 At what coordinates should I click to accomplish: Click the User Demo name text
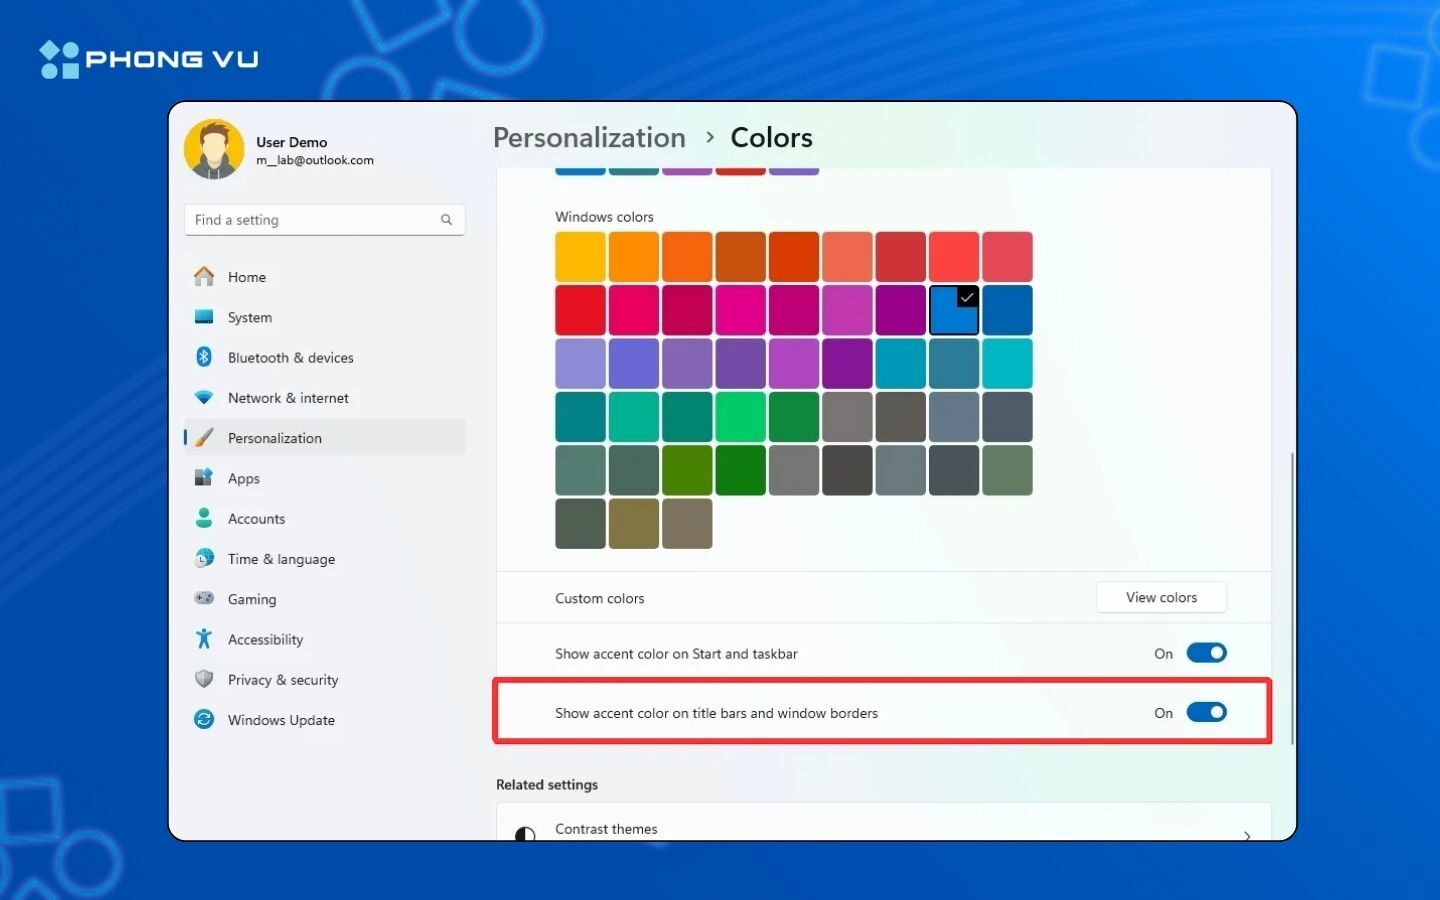[291, 142]
